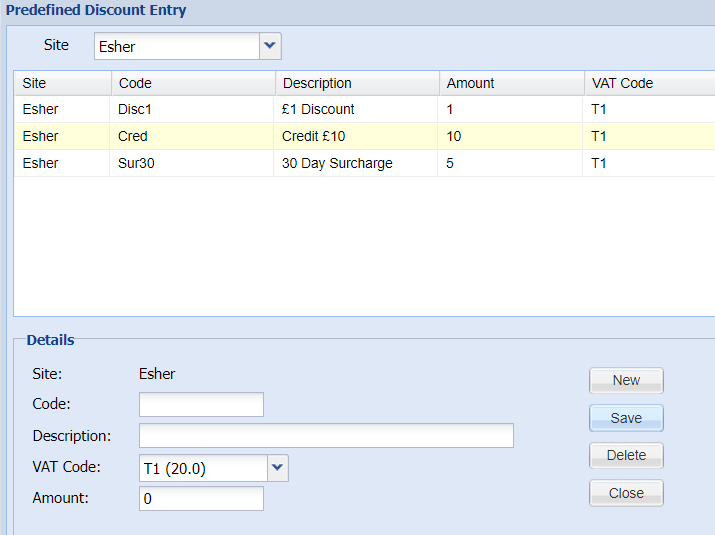Image resolution: width=715 pixels, height=535 pixels.
Task: Expand the VAT Code dropdown arrow
Action: [x=278, y=467]
